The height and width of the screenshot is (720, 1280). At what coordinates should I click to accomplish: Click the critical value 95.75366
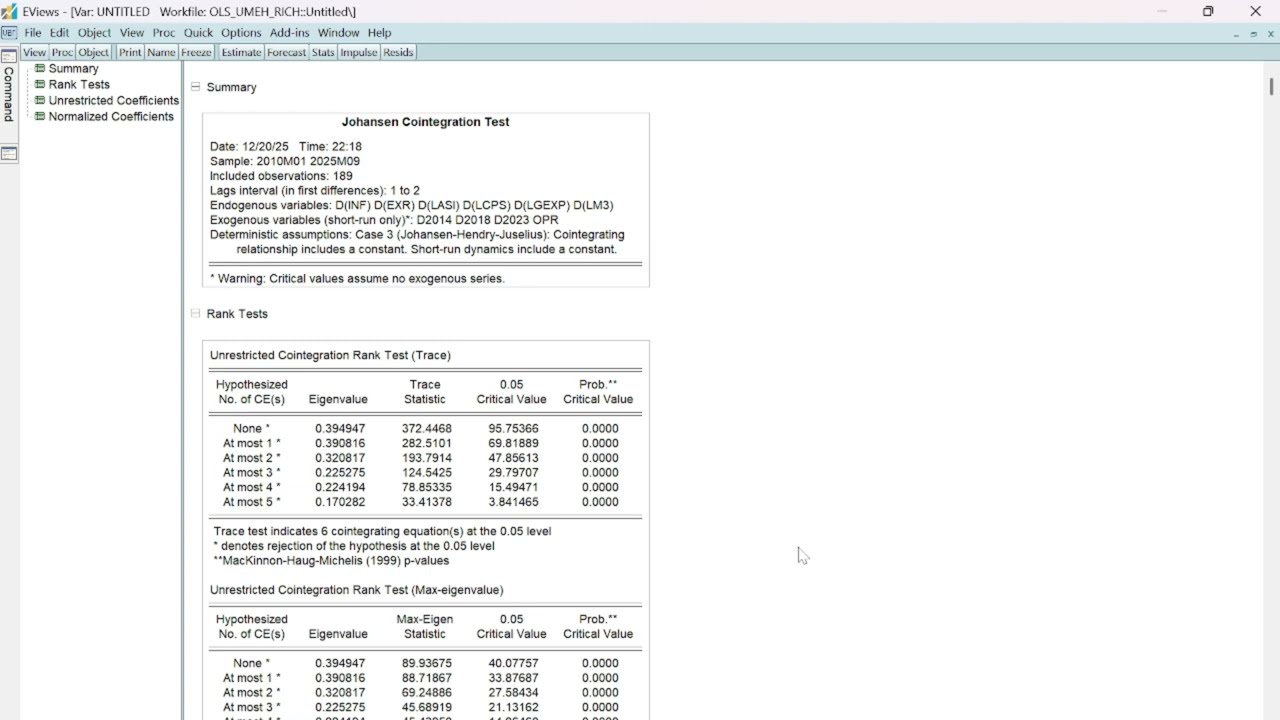[x=513, y=429]
